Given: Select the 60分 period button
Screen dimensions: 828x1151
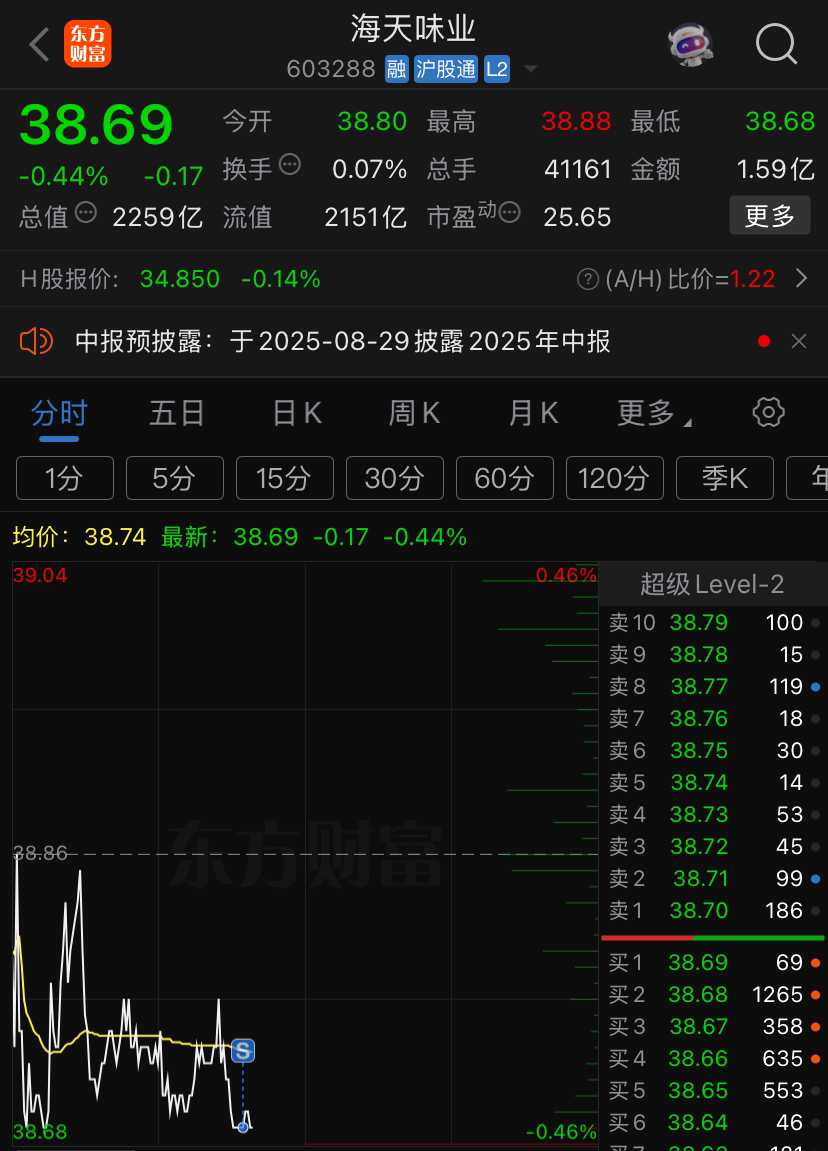Looking at the screenshot, I should [x=505, y=478].
